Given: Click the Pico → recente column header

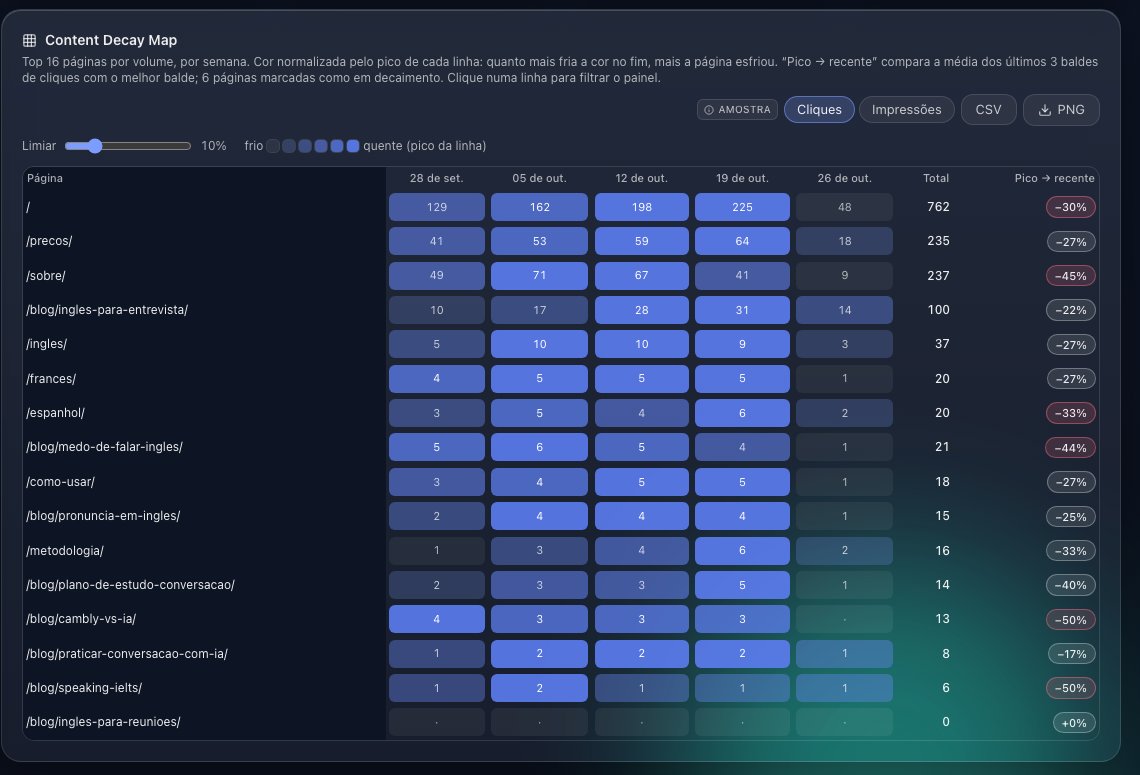Looking at the screenshot, I should (1054, 178).
